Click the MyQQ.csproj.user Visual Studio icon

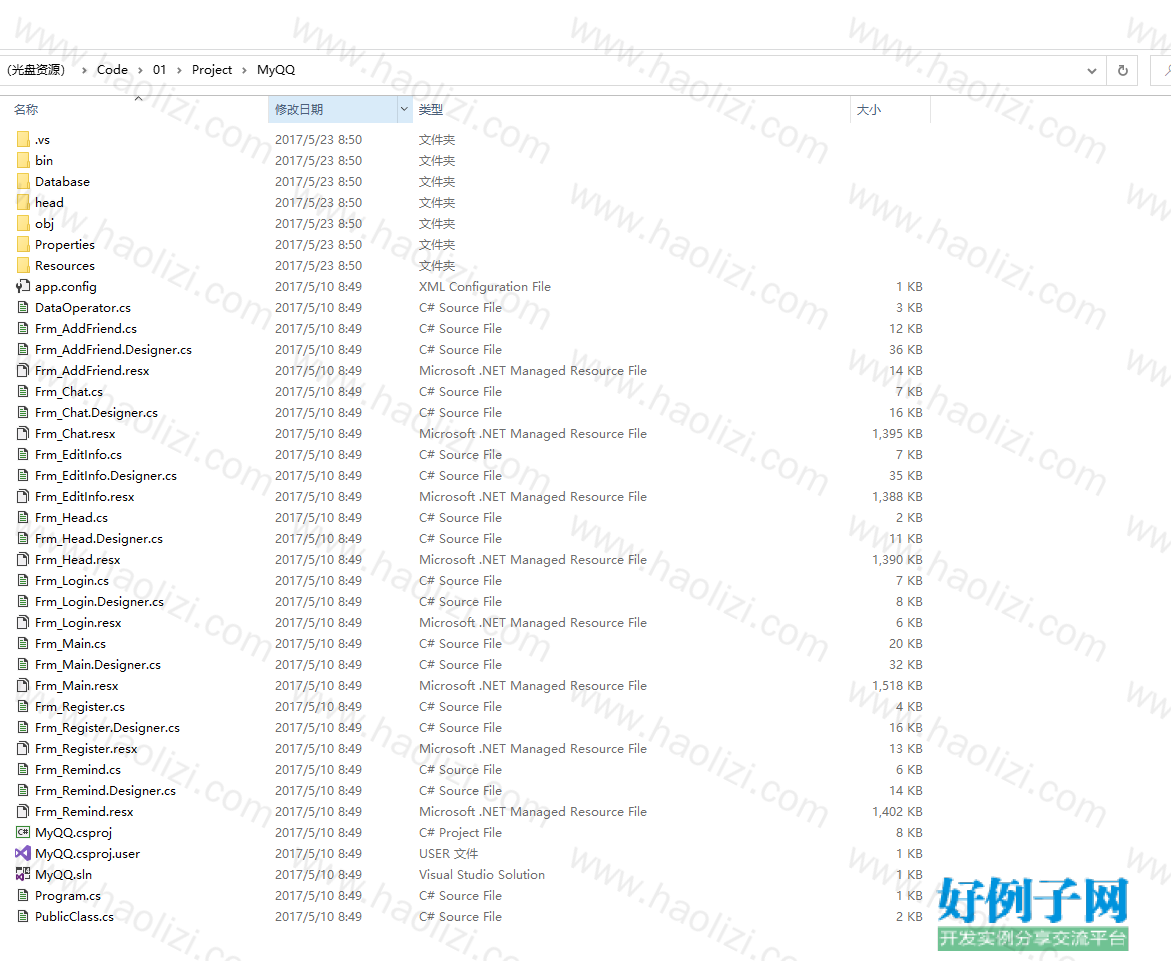coord(23,853)
